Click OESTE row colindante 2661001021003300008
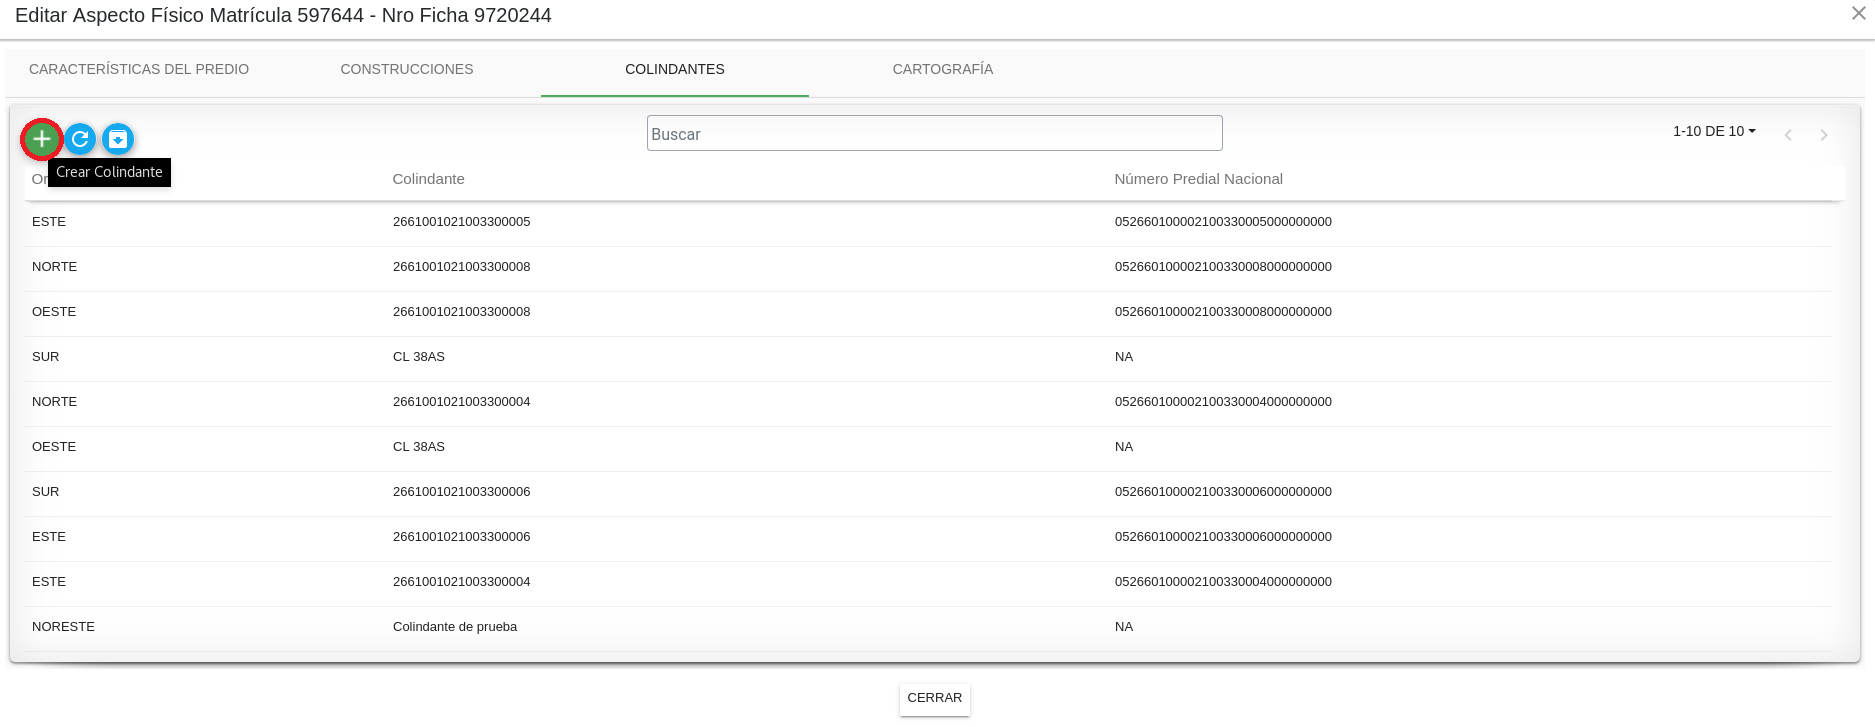This screenshot has width=1875, height=727. (x=461, y=312)
